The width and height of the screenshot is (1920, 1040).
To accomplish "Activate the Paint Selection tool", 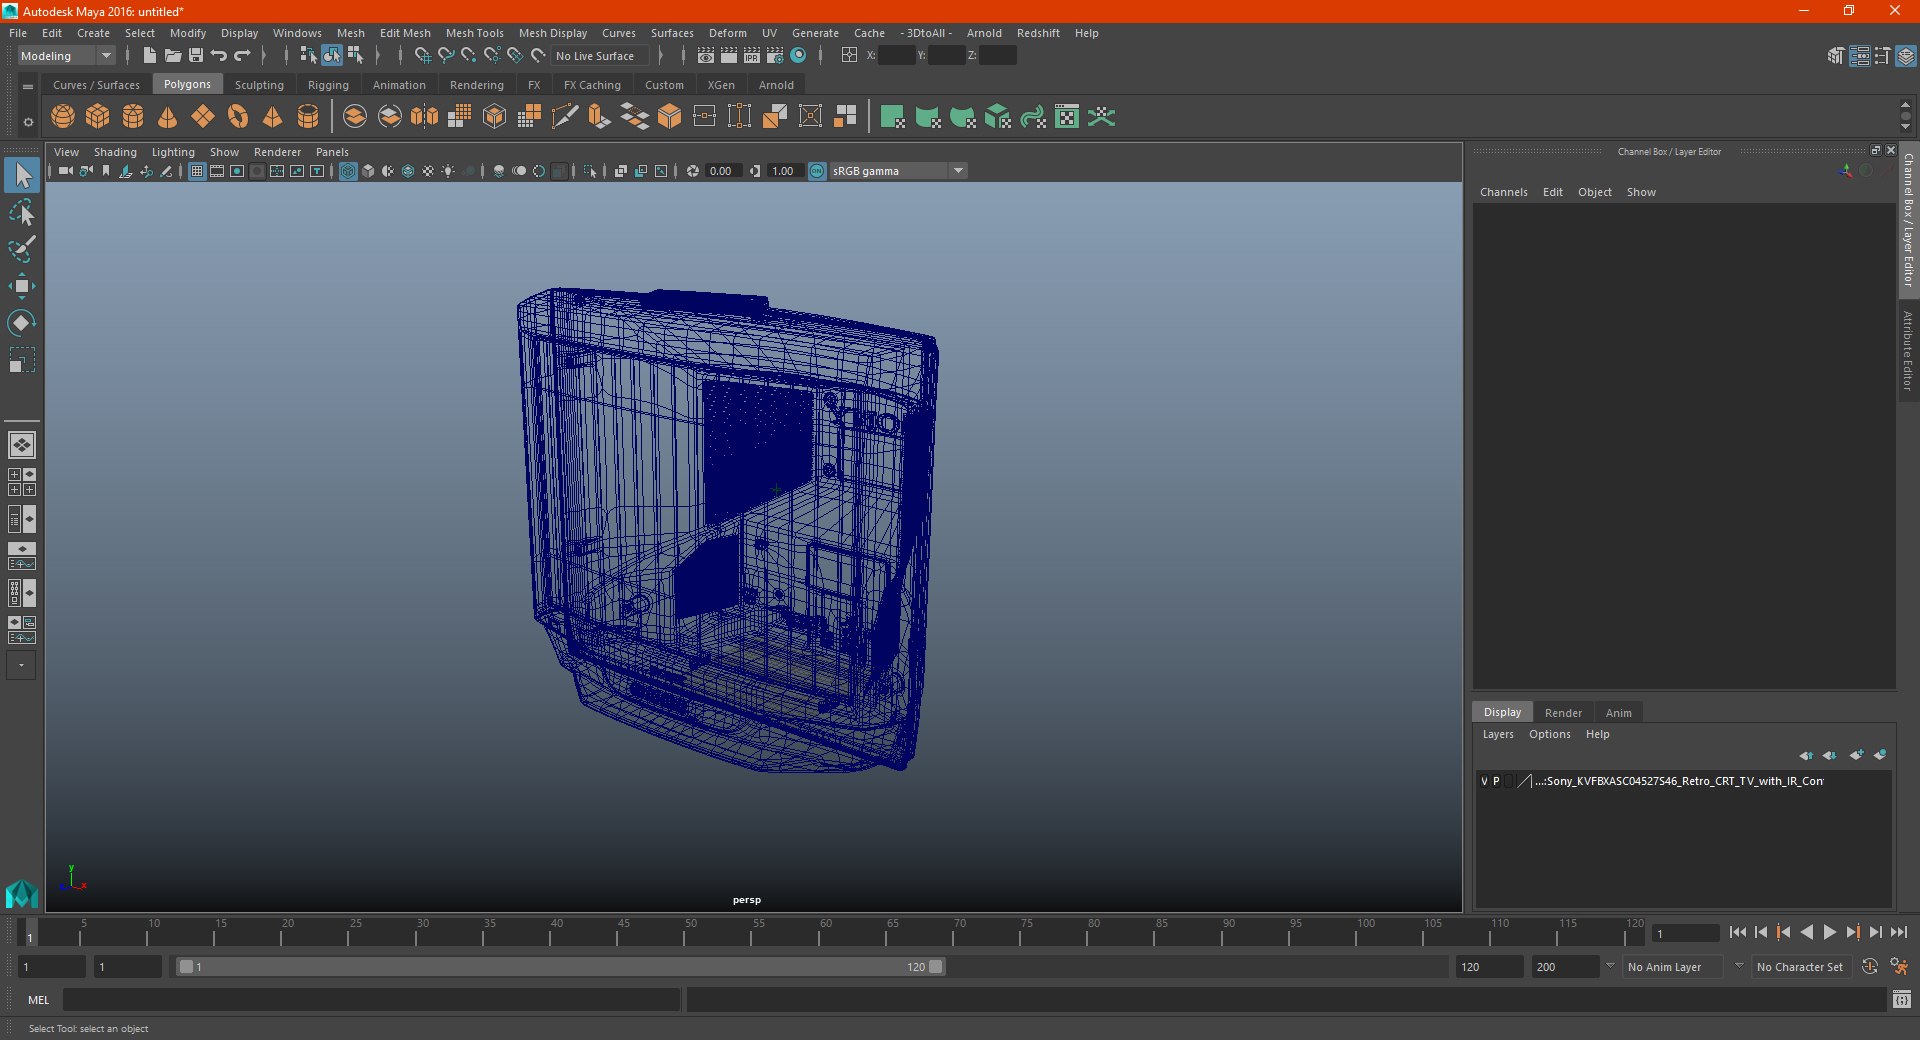I will pyautogui.click(x=21, y=249).
